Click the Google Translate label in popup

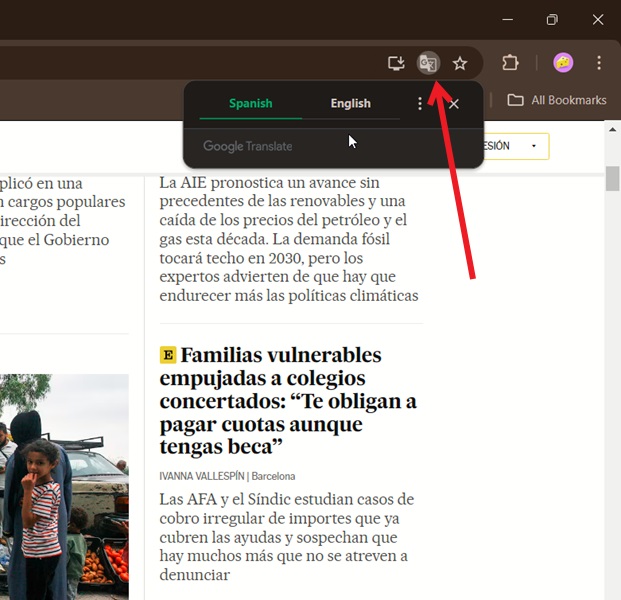pyautogui.click(x=248, y=146)
